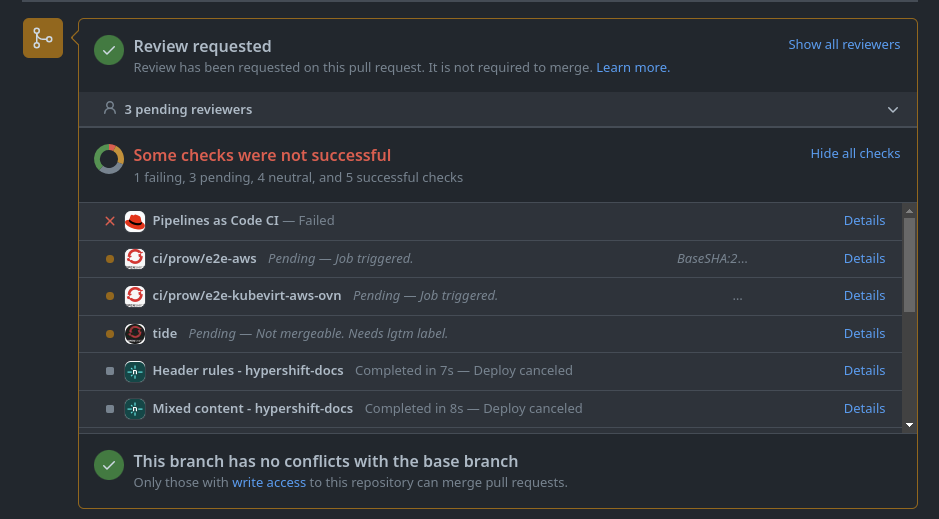Click the Header rules Netlify avatar

pyautogui.click(x=135, y=371)
